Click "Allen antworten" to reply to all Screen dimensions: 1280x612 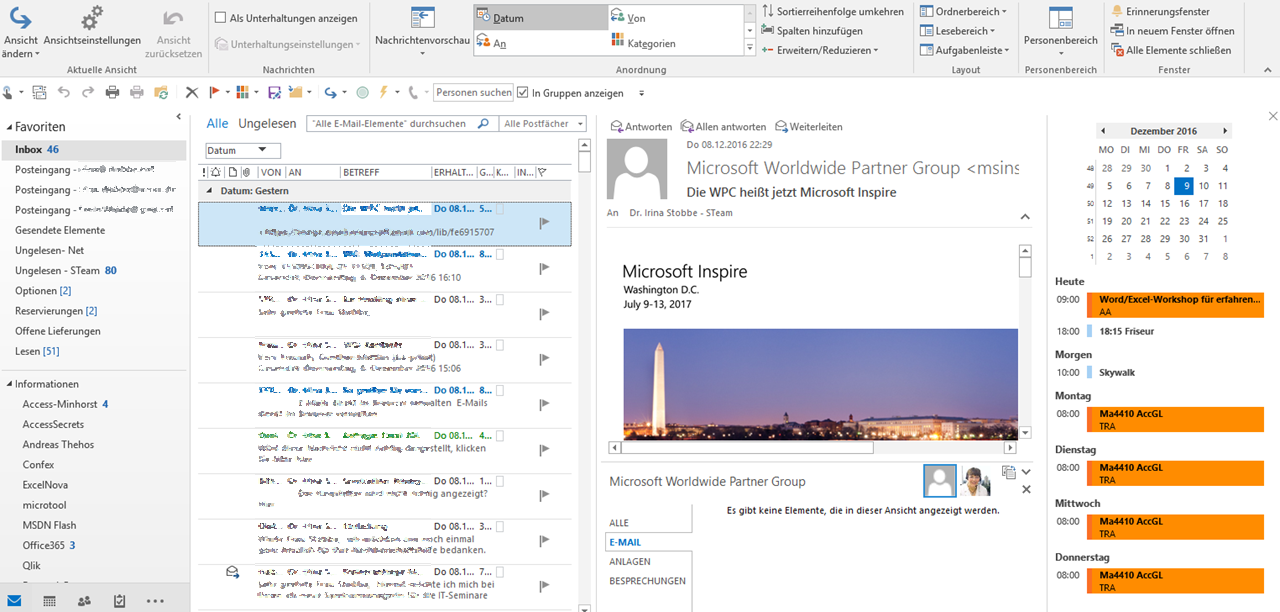tap(723, 127)
